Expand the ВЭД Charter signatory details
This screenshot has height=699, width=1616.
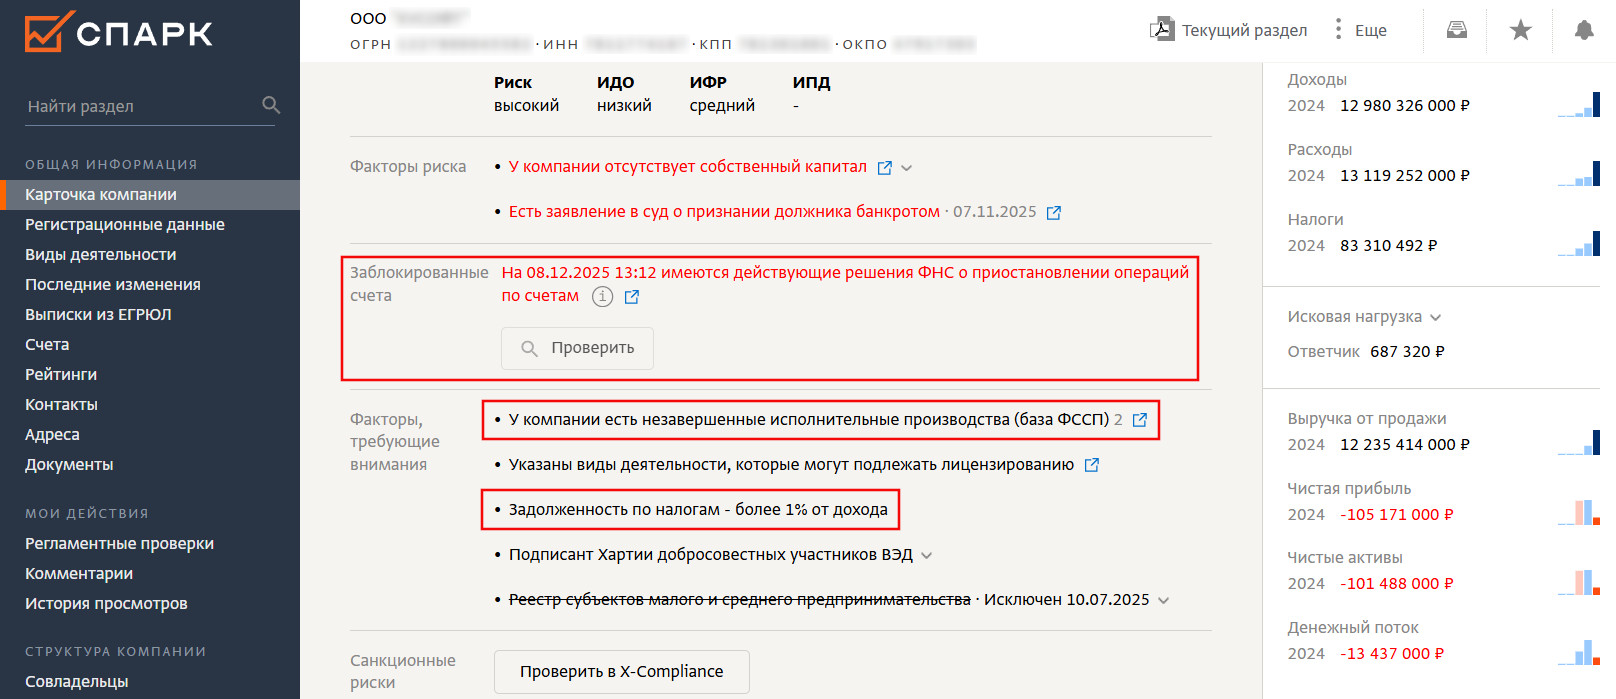[x=927, y=556]
